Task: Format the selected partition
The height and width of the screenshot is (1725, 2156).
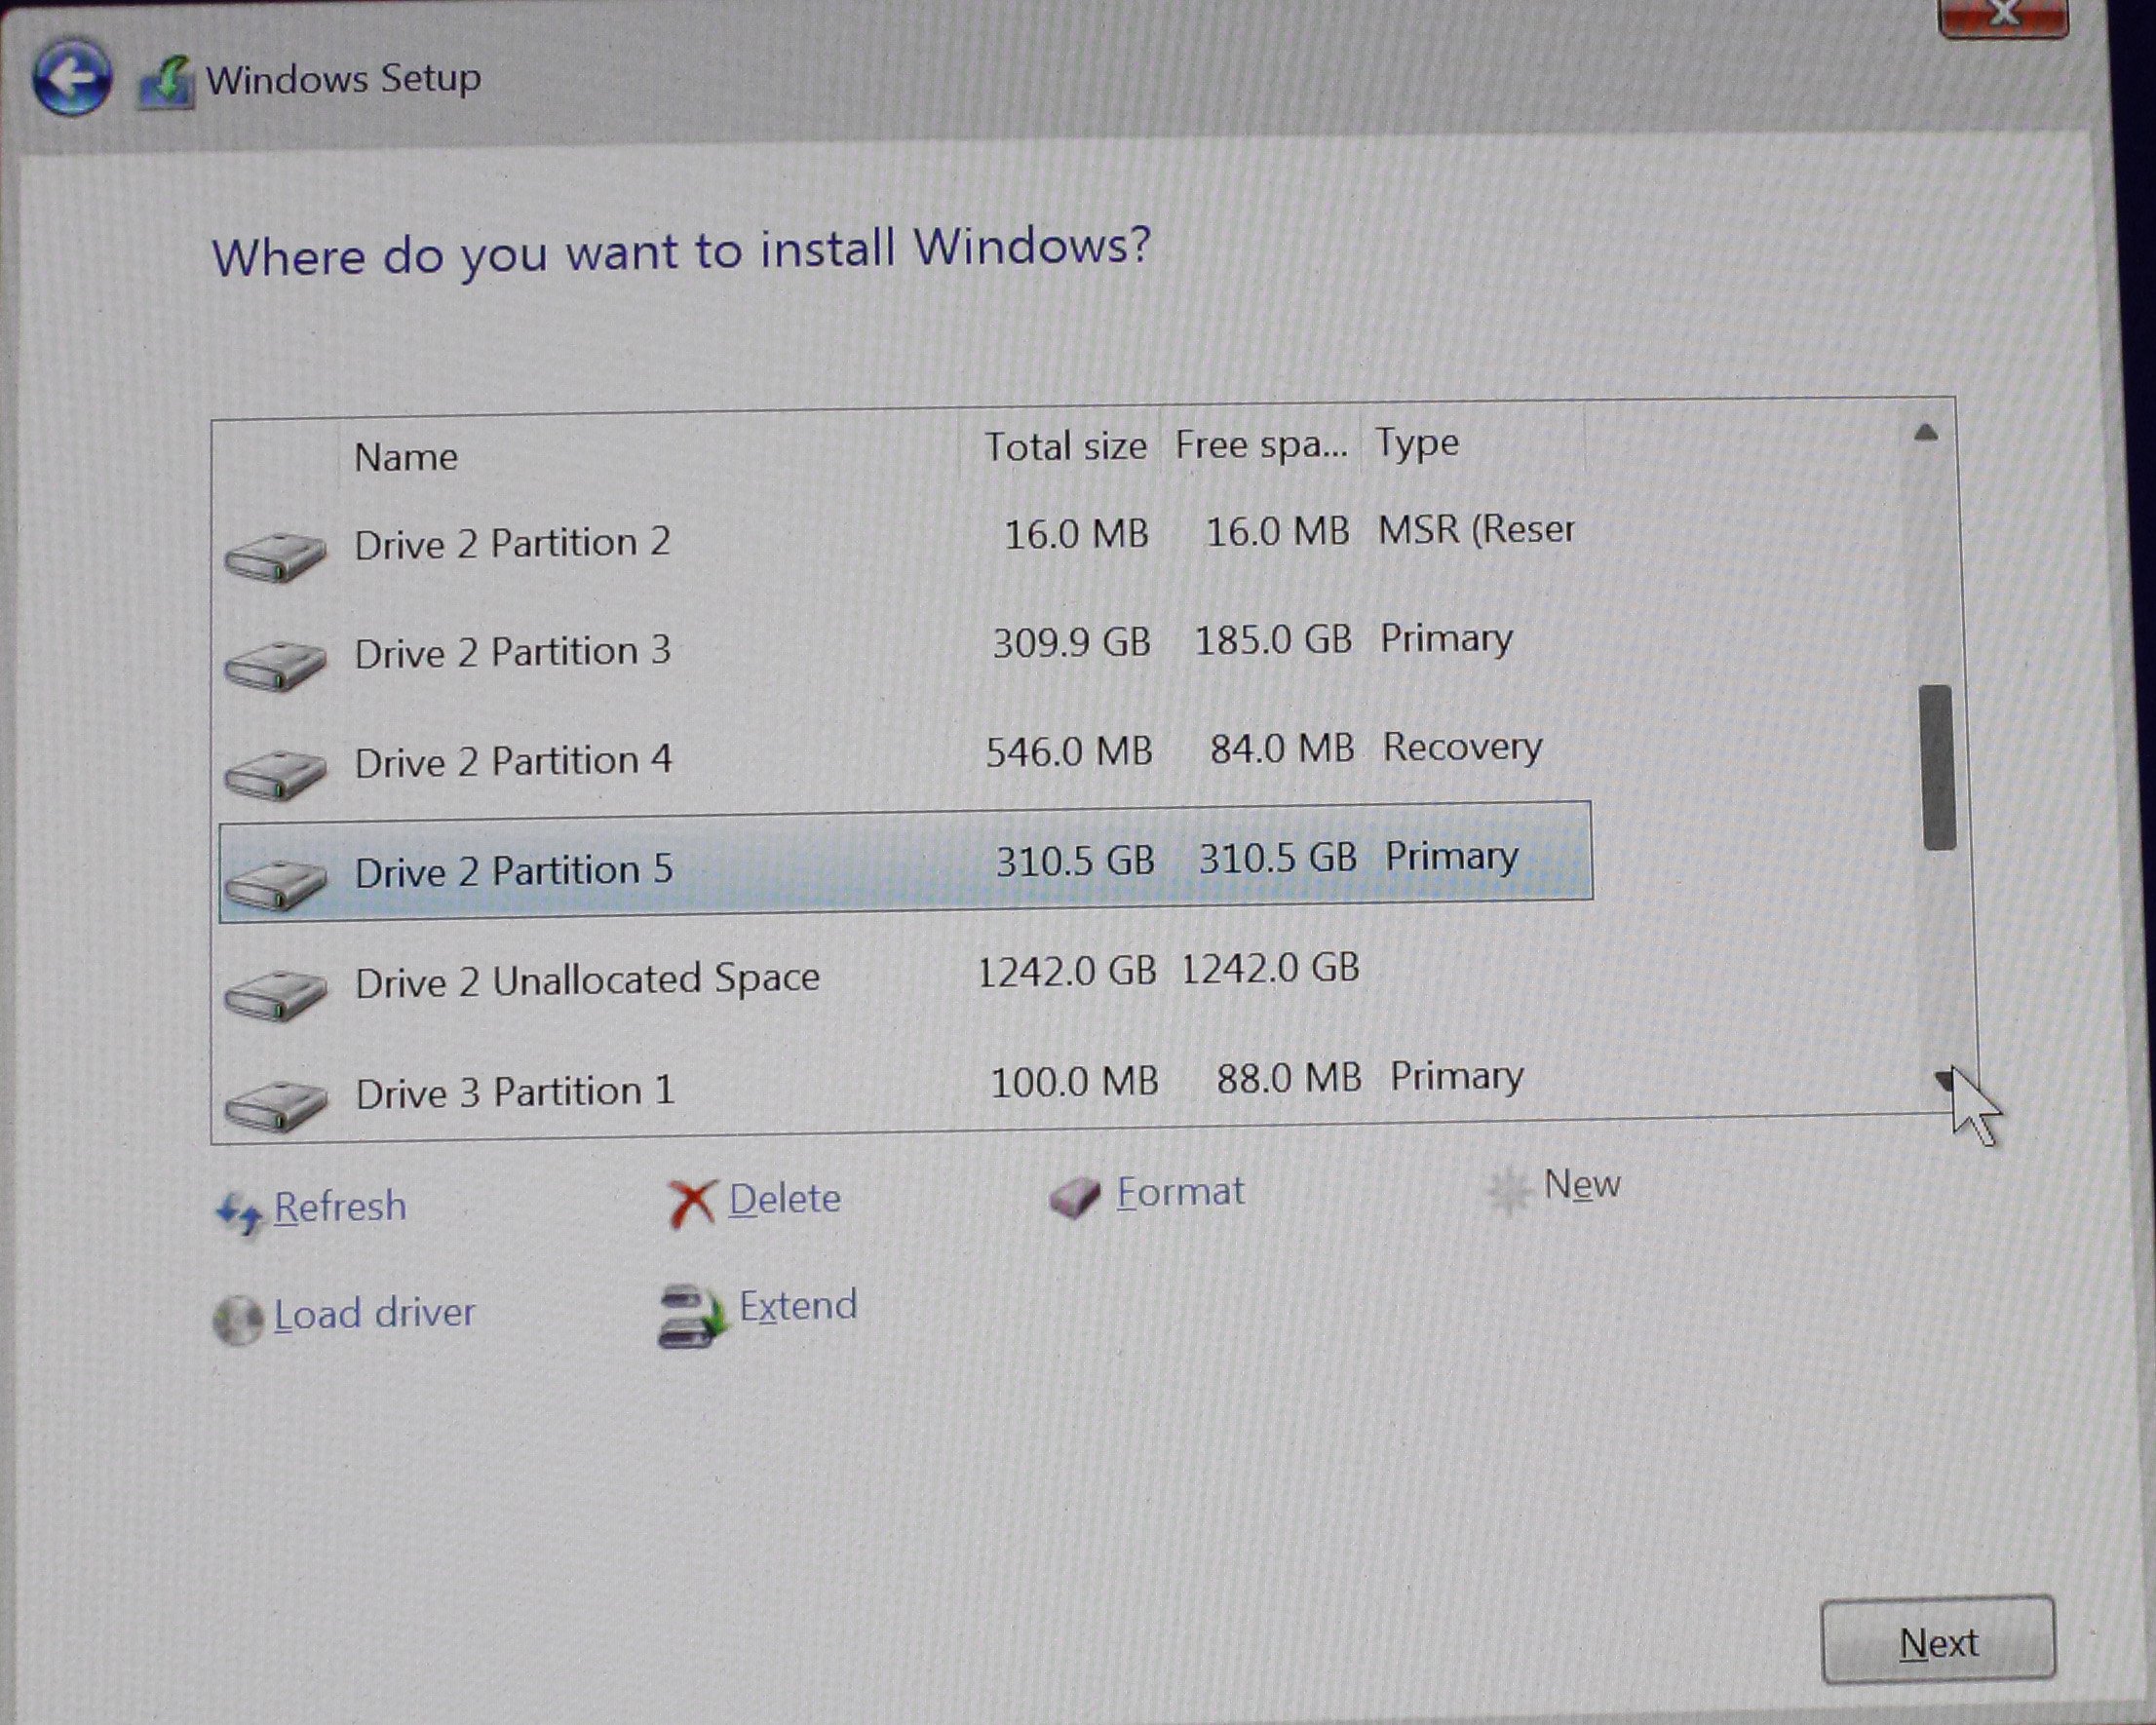Action: (x=1181, y=1191)
